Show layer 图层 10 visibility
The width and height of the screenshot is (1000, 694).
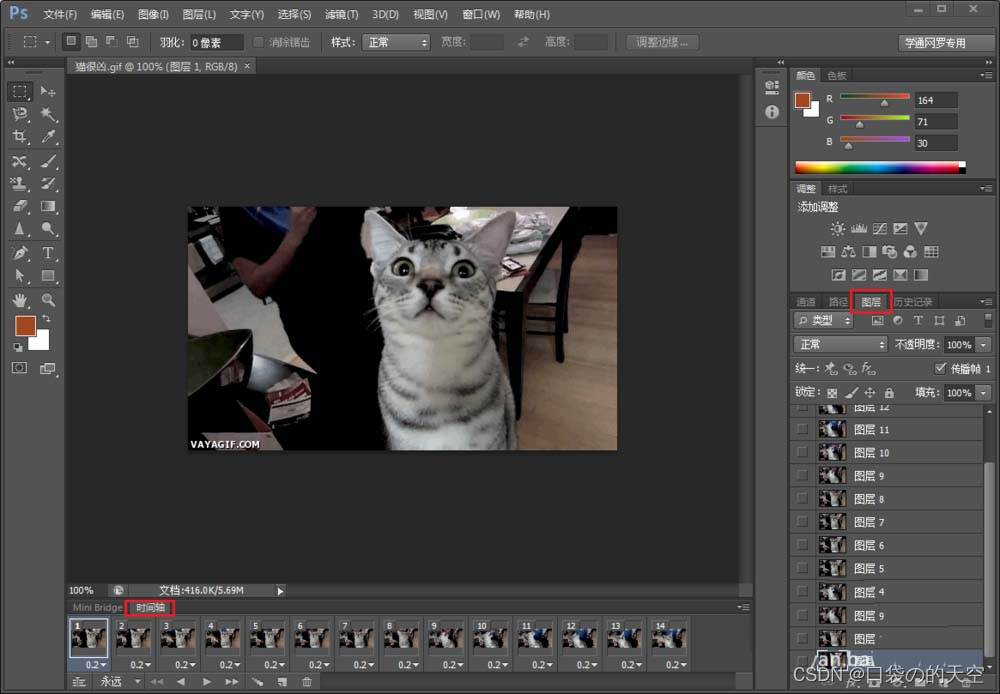(x=802, y=452)
